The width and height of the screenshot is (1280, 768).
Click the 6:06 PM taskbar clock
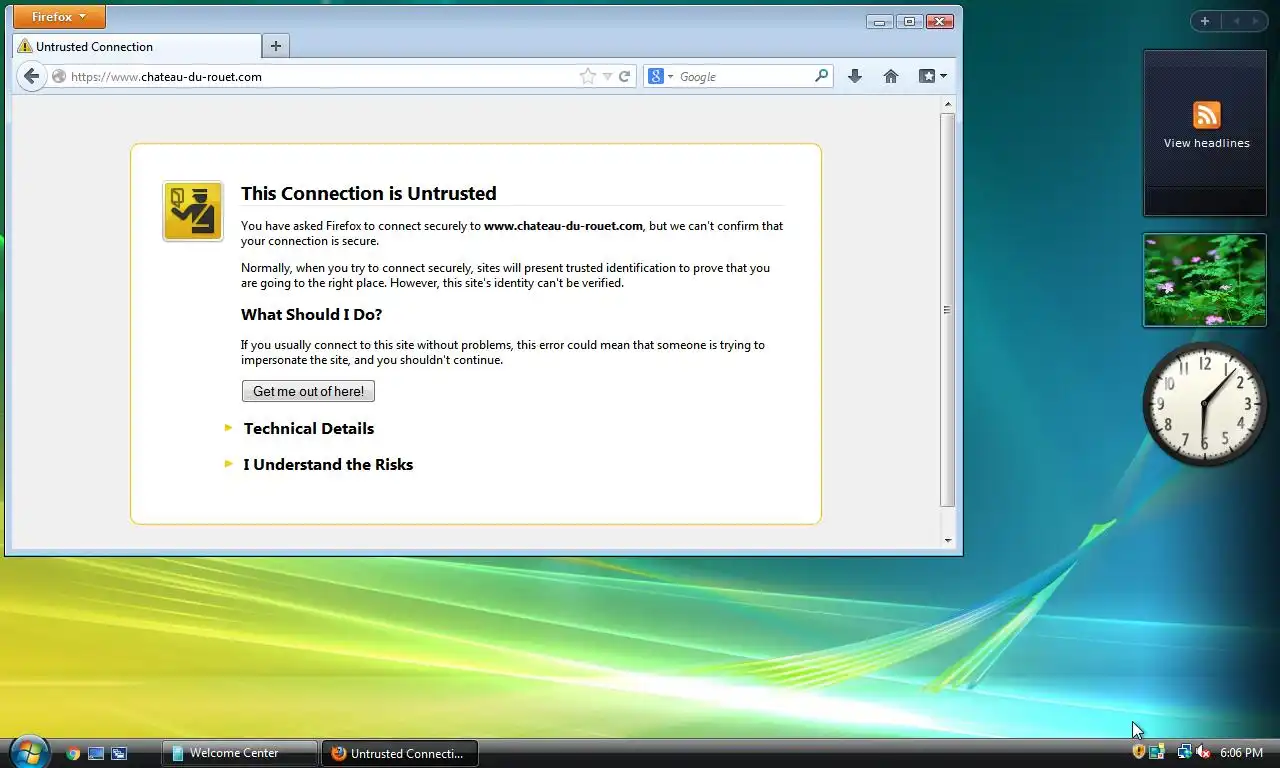(x=1241, y=752)
